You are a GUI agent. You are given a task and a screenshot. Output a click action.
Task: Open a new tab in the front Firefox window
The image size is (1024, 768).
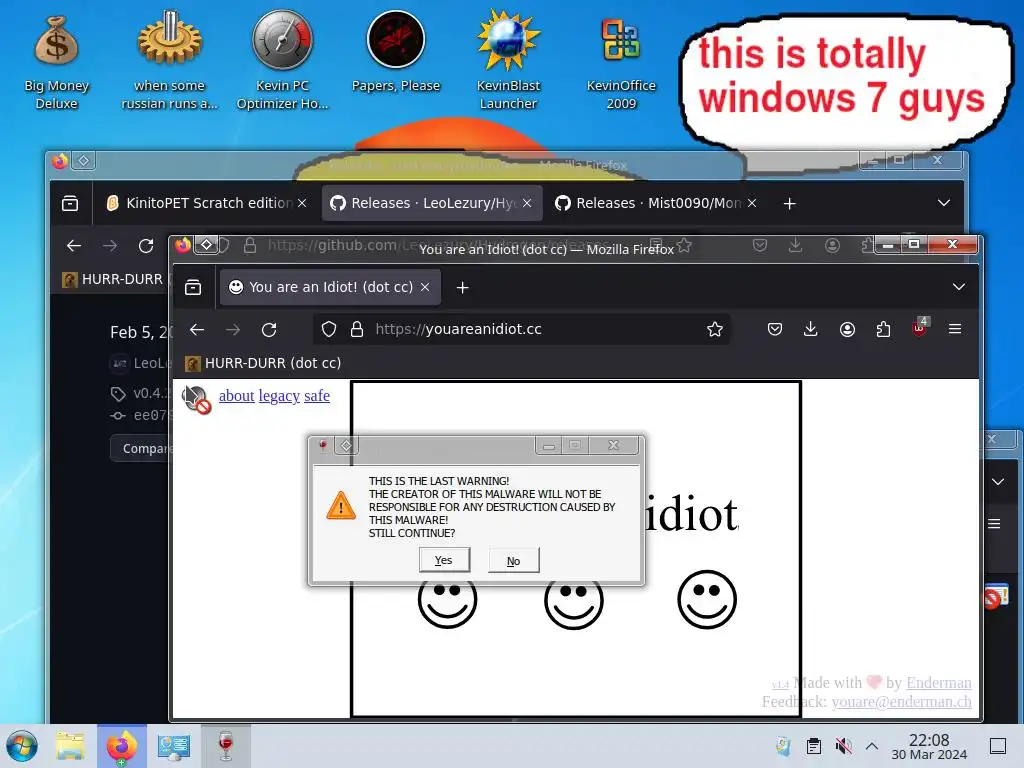(x=462, y=287)
